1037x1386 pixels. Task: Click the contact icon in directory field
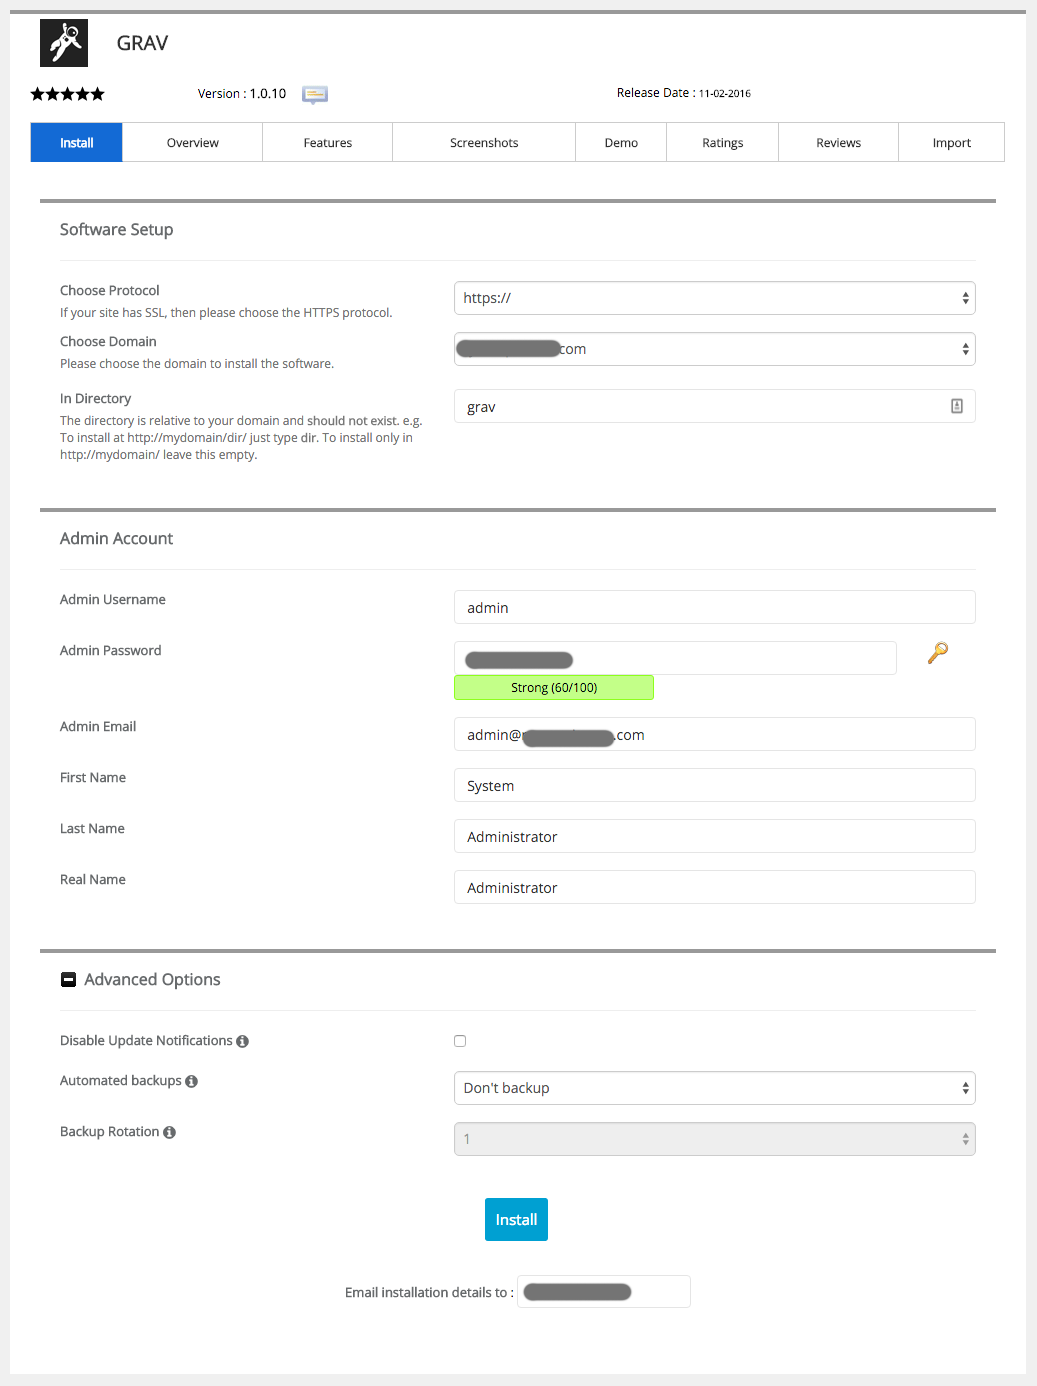(x=956, y=406)
